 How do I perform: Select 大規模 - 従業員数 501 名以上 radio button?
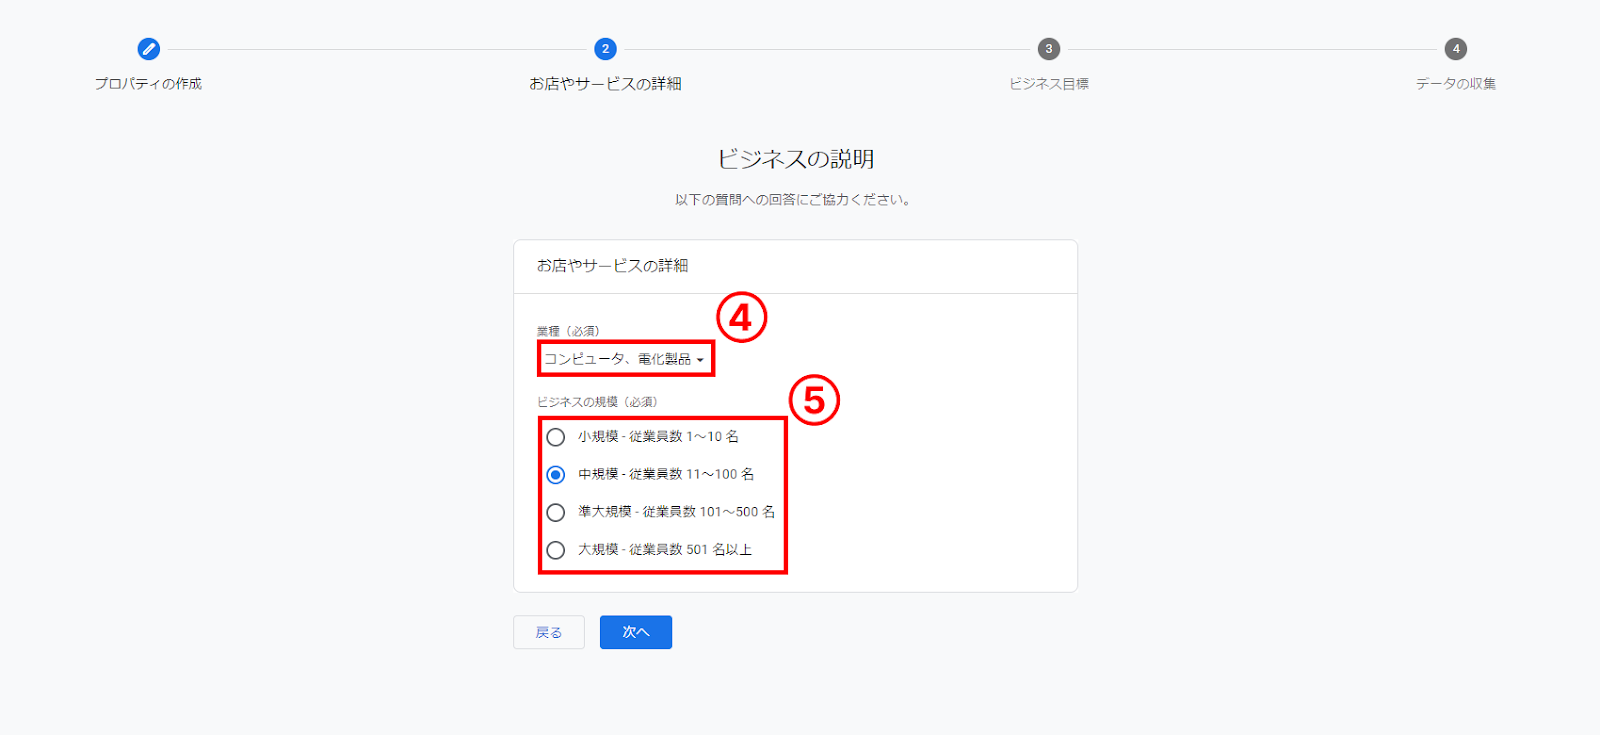point(556,550)
